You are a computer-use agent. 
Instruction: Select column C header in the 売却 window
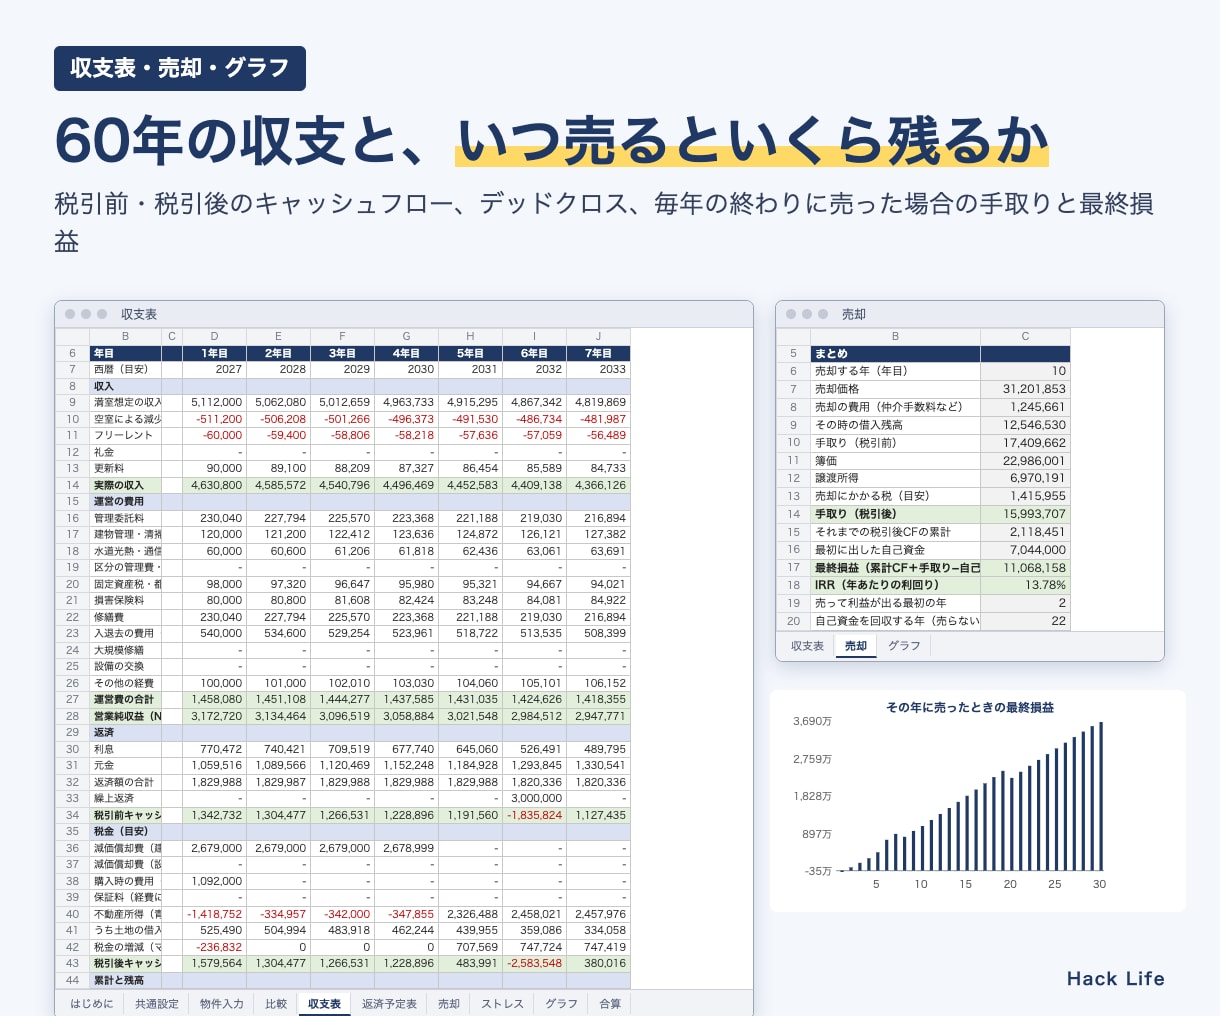click(1025, 336)
